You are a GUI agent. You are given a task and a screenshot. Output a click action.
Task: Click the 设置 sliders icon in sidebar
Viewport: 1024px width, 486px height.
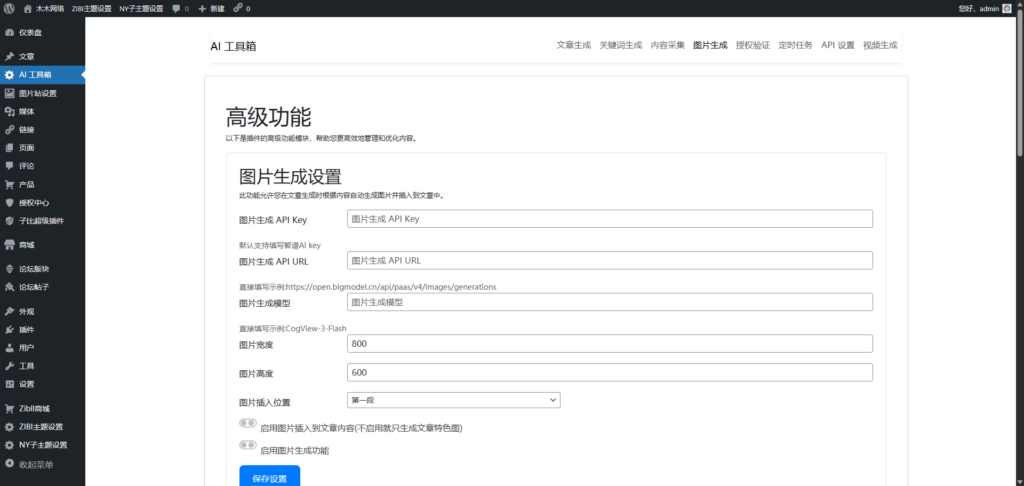[x=9, y=384]
